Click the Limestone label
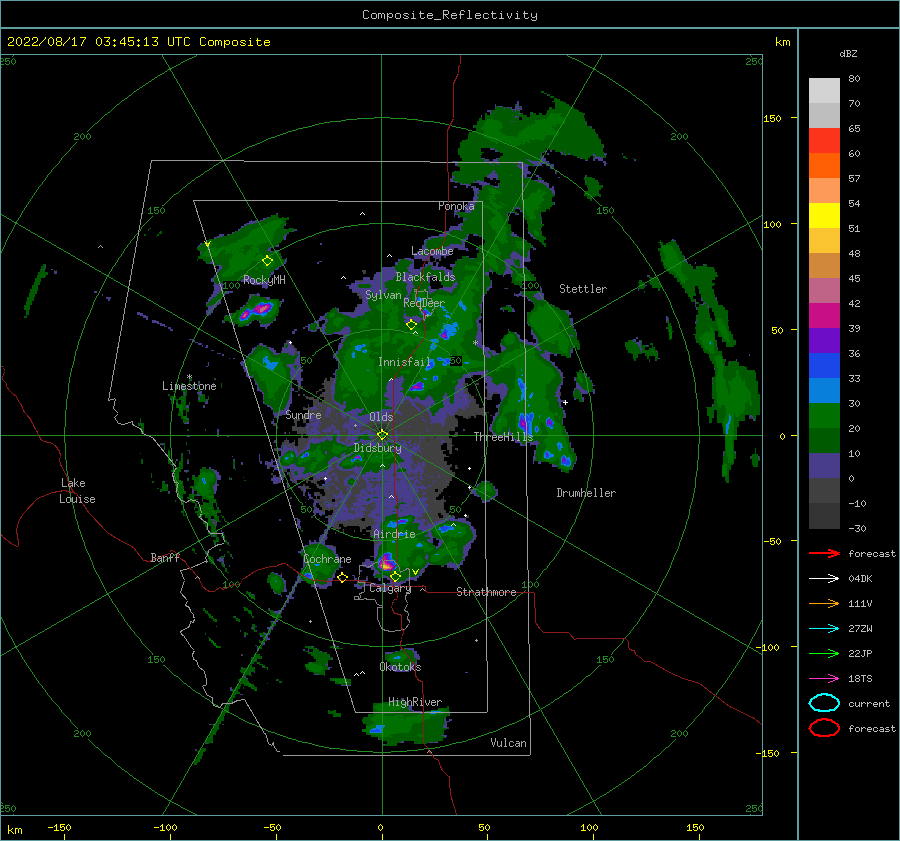900x841 pixels. click(x=189, y=386)
